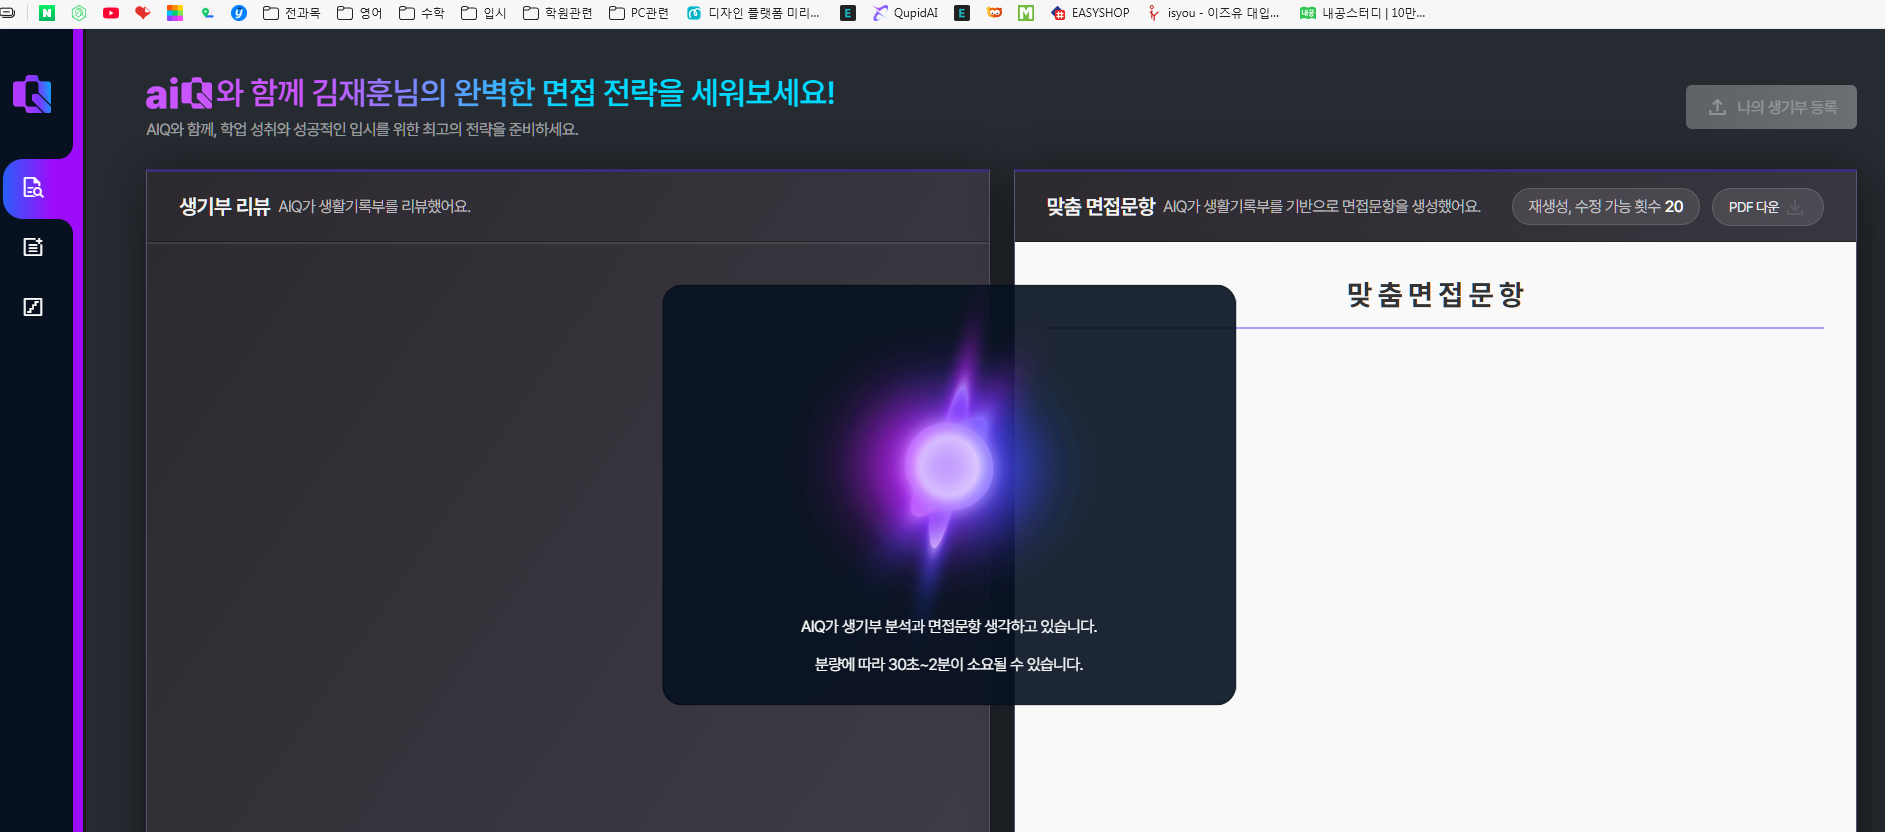Open the 디자인 플랫폼 미리 bookmark

pos(753,13)
